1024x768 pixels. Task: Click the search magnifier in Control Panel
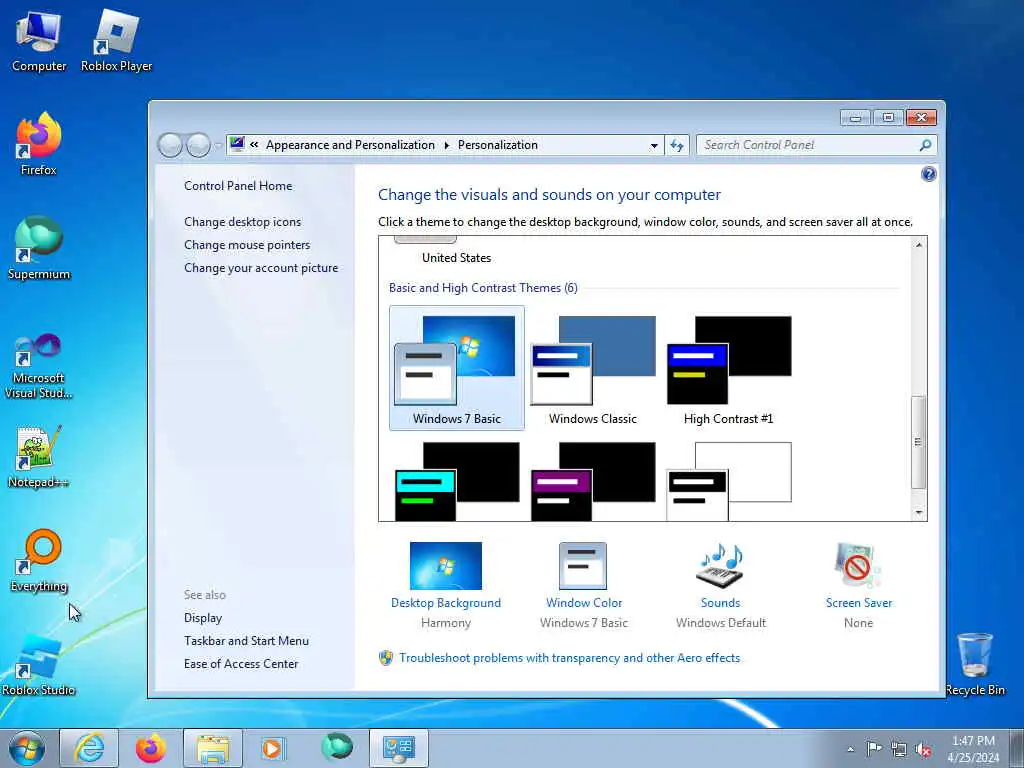tap(925, 145)
